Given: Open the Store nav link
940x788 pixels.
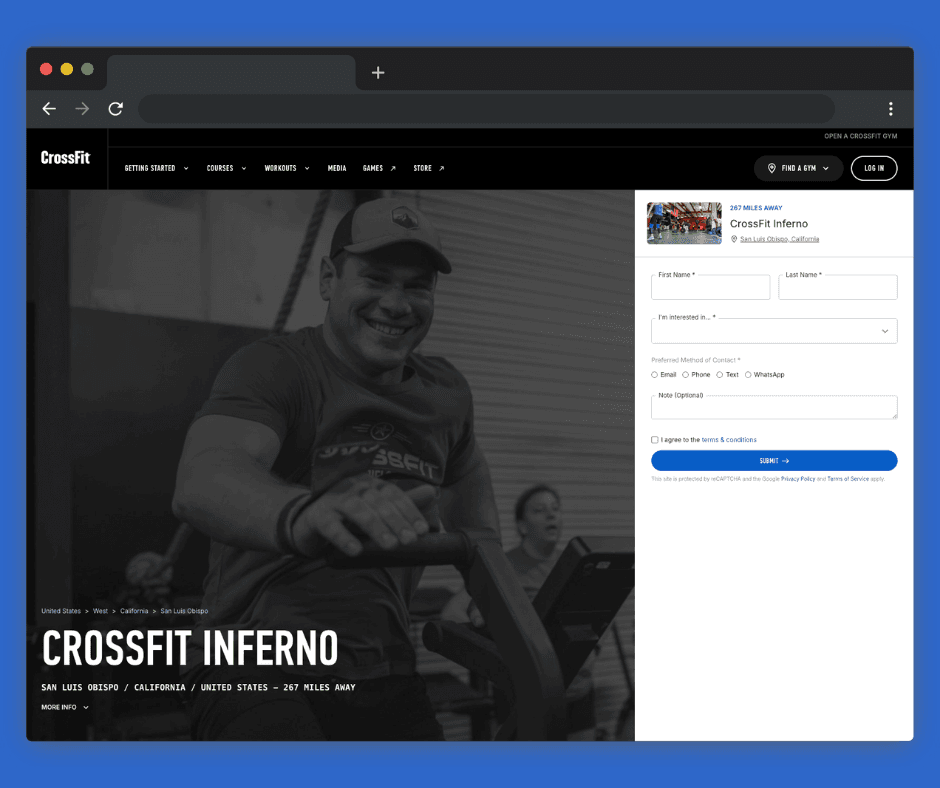Looking at the screenshot, I should [423, 169].
